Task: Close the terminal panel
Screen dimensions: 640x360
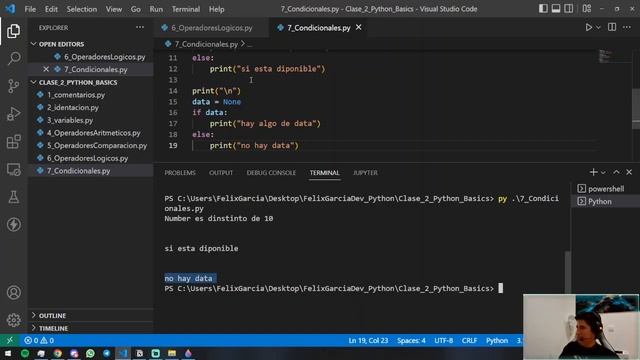Action: point(629,172)
